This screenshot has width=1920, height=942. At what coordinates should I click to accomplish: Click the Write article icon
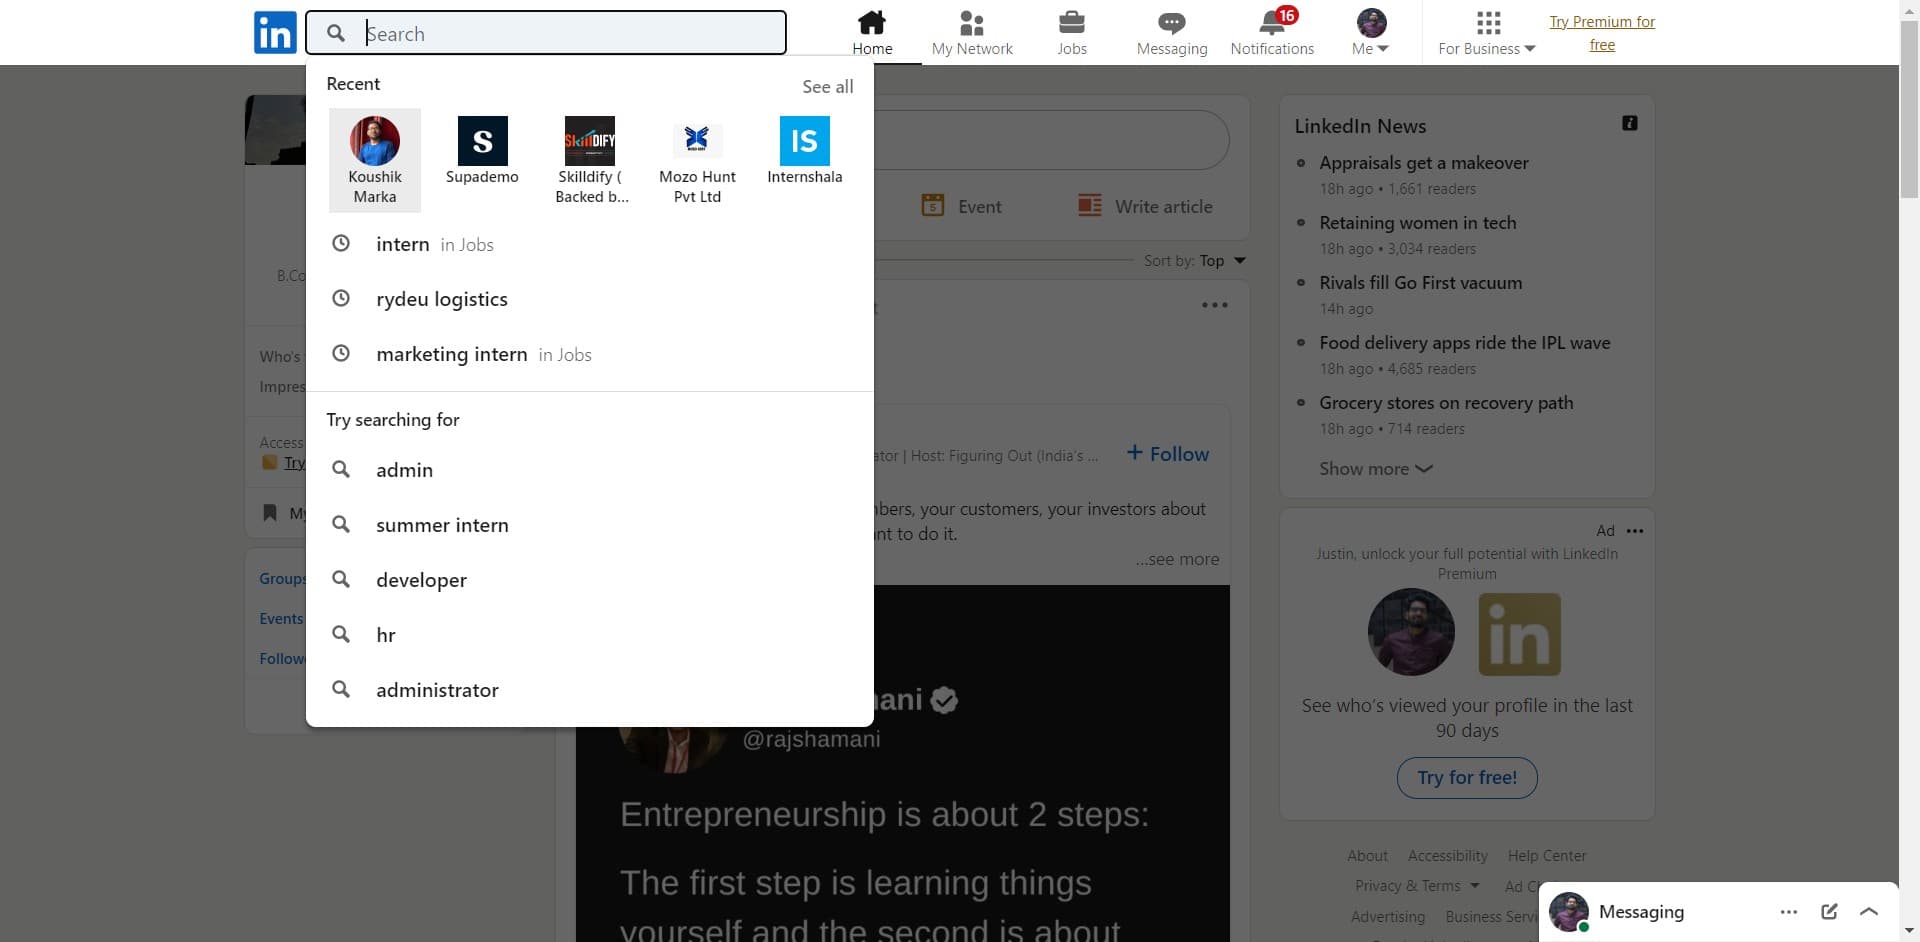click(x=1089, y=204)
